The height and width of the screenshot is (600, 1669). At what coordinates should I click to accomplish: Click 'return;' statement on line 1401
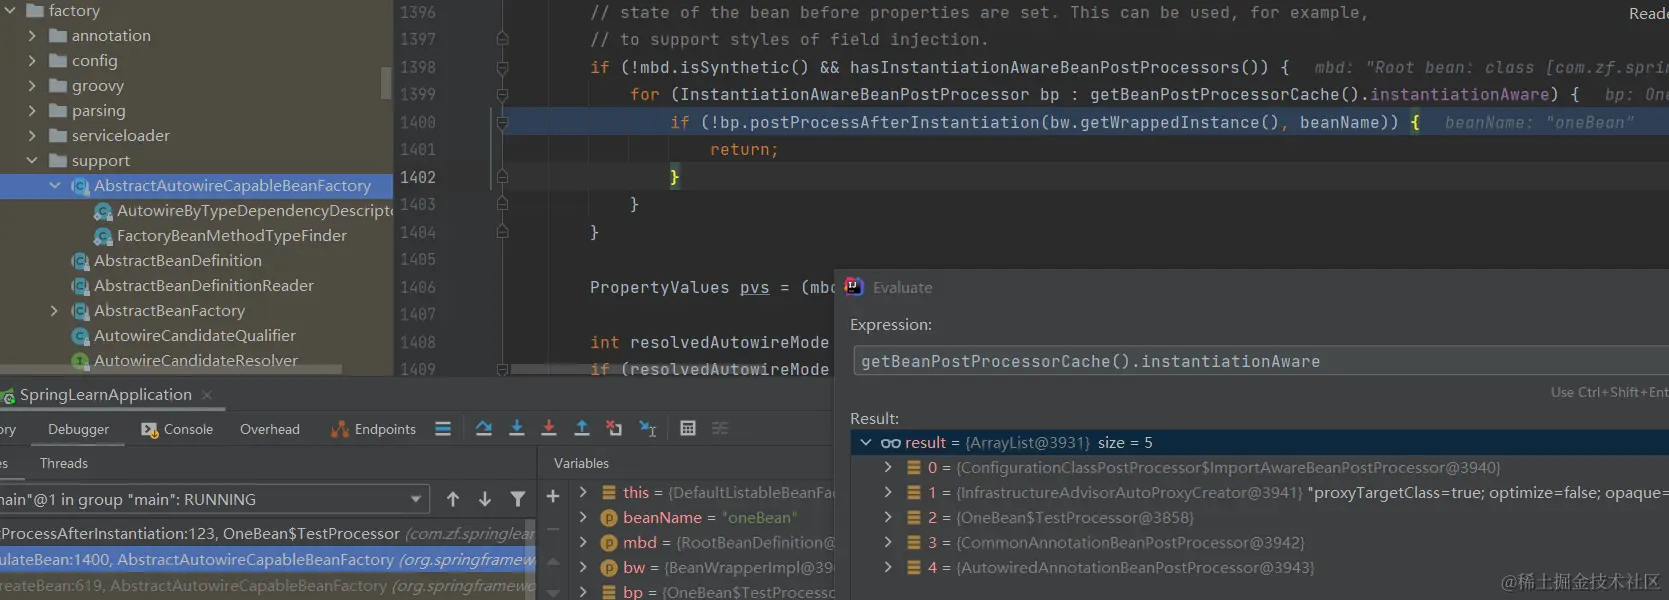[x=744, y=150]
